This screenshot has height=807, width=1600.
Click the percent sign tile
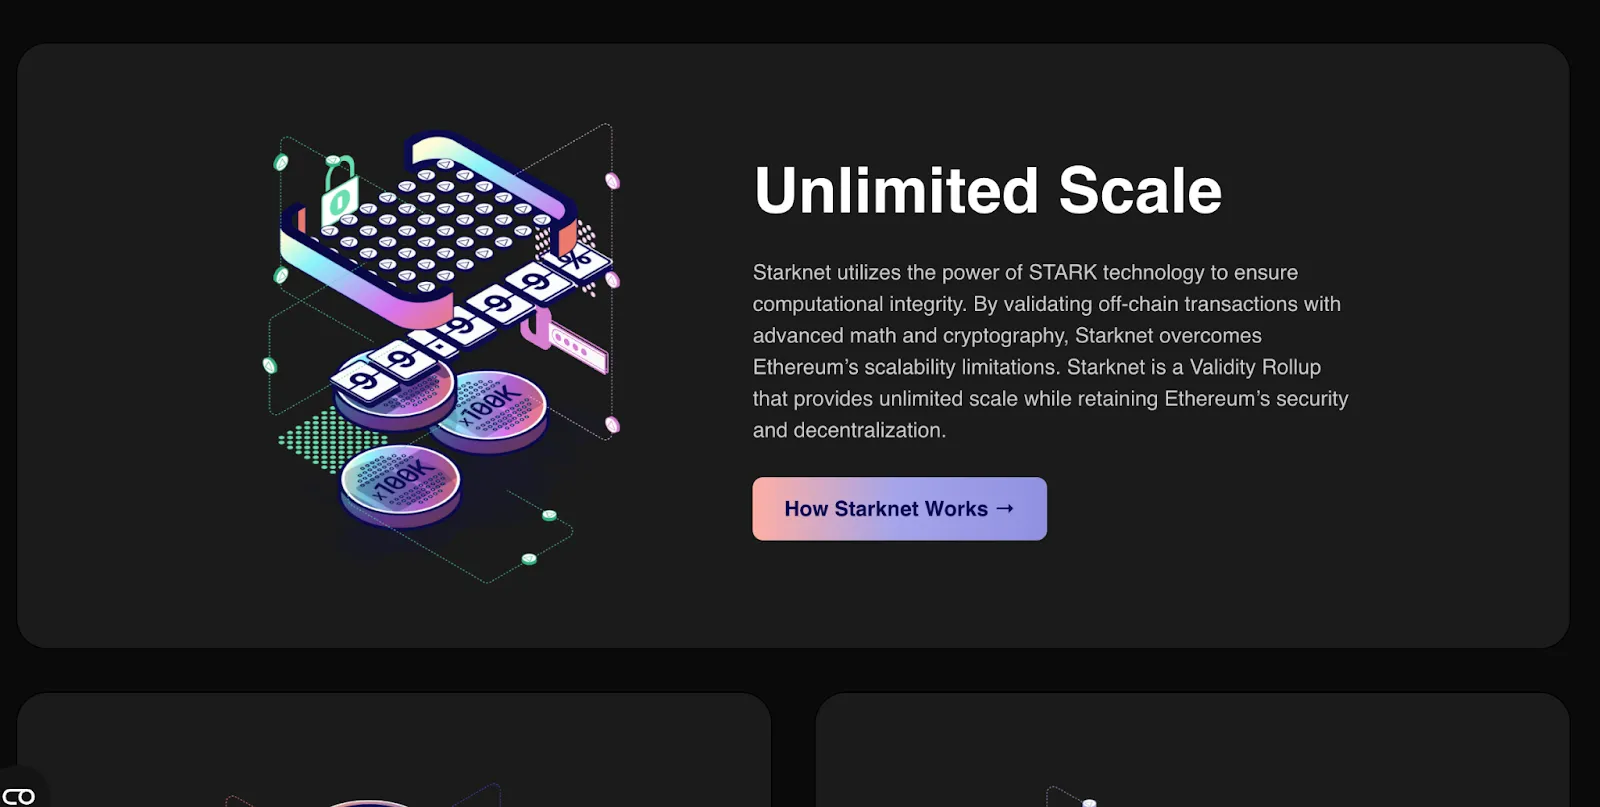click(x=577, y=263)
